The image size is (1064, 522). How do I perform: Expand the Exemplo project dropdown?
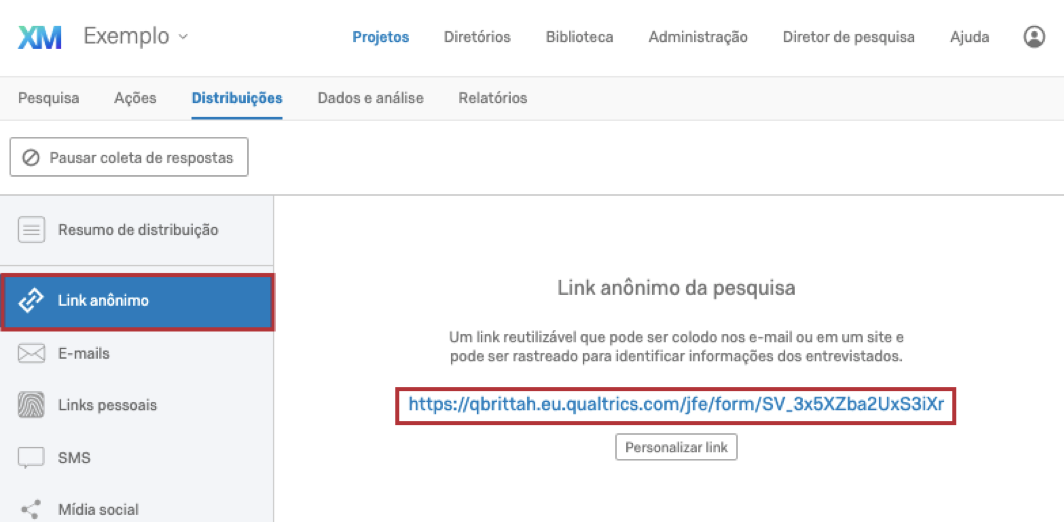136,37
